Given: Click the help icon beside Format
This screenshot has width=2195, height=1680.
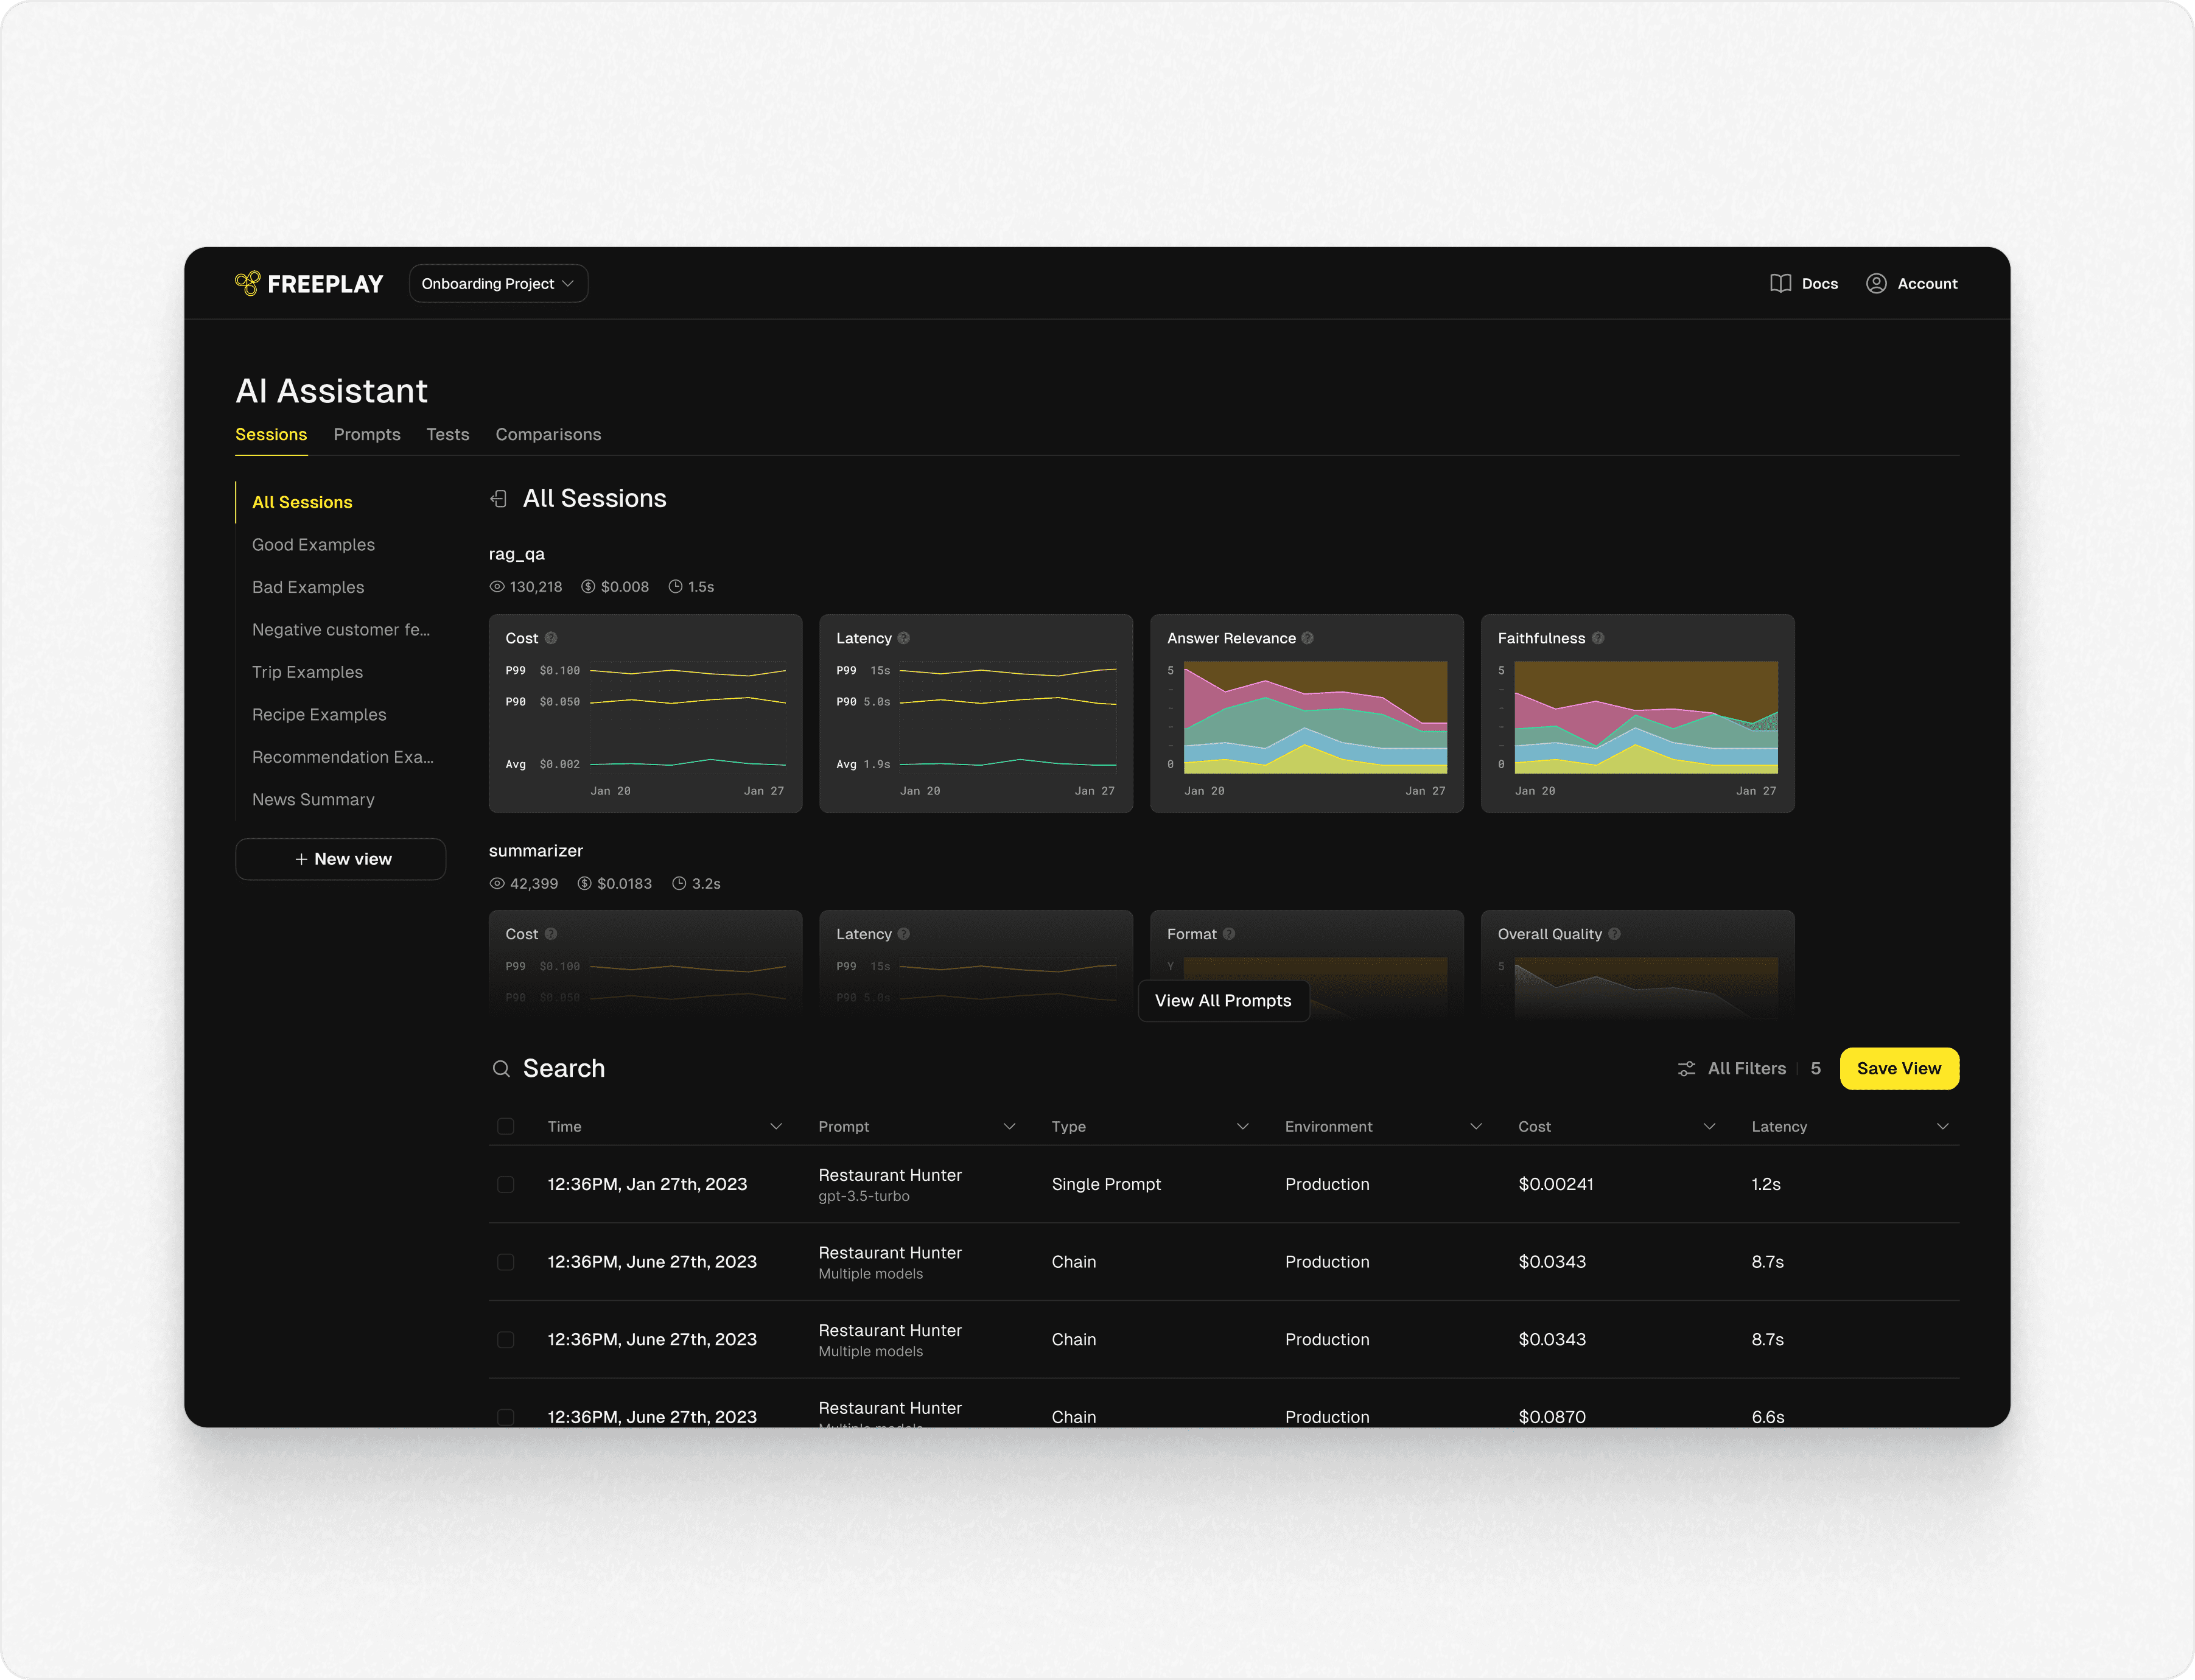Looking at the screenshot, I should point(1229,934).
